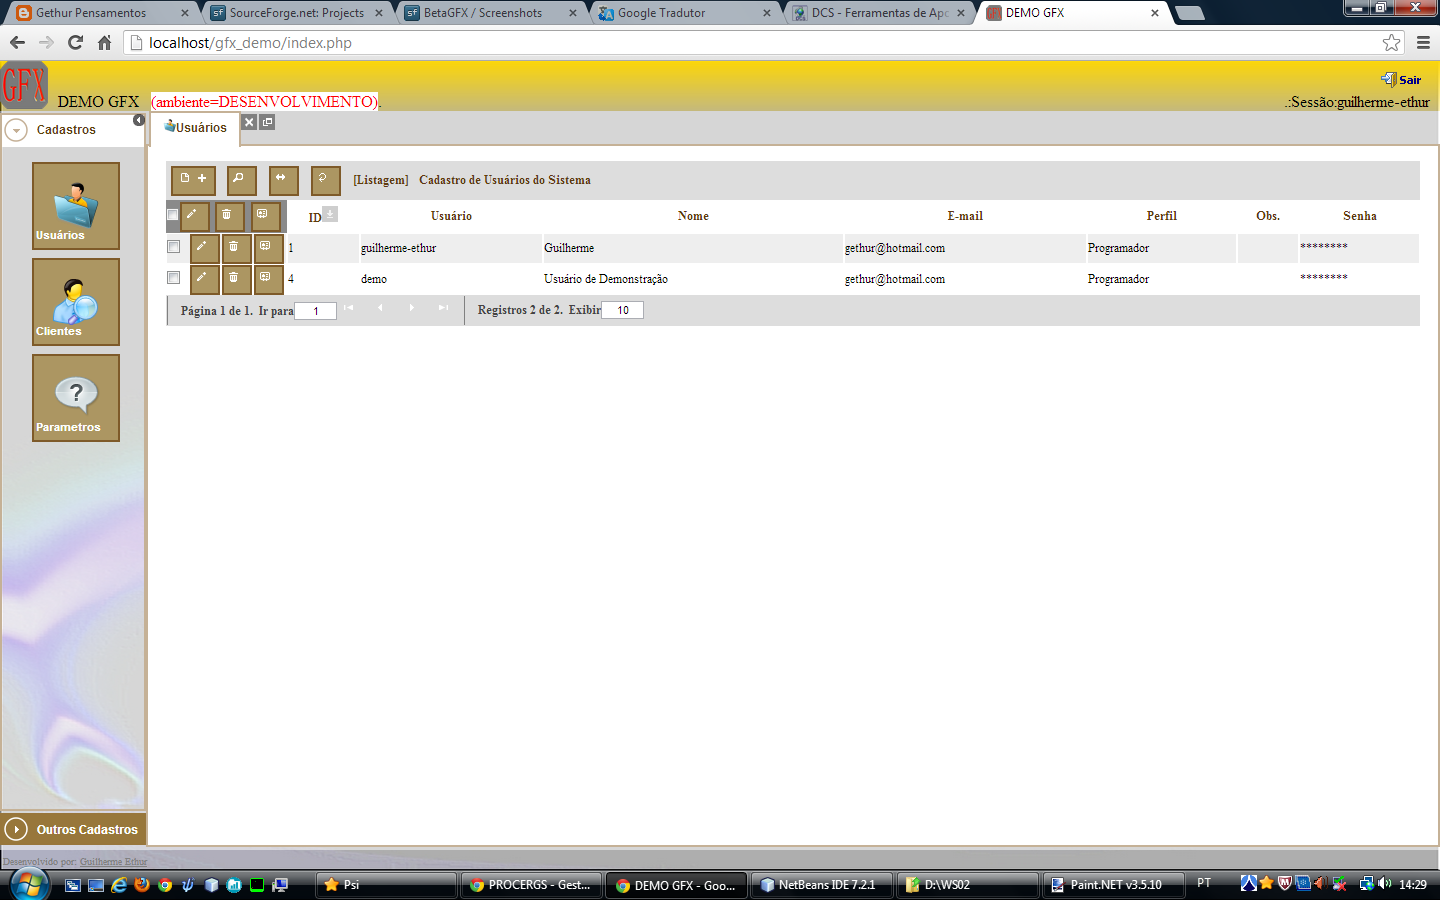The image size is (1440, 900).
Task: Open details card icon for user demo
Action: [x=268, y=279]
